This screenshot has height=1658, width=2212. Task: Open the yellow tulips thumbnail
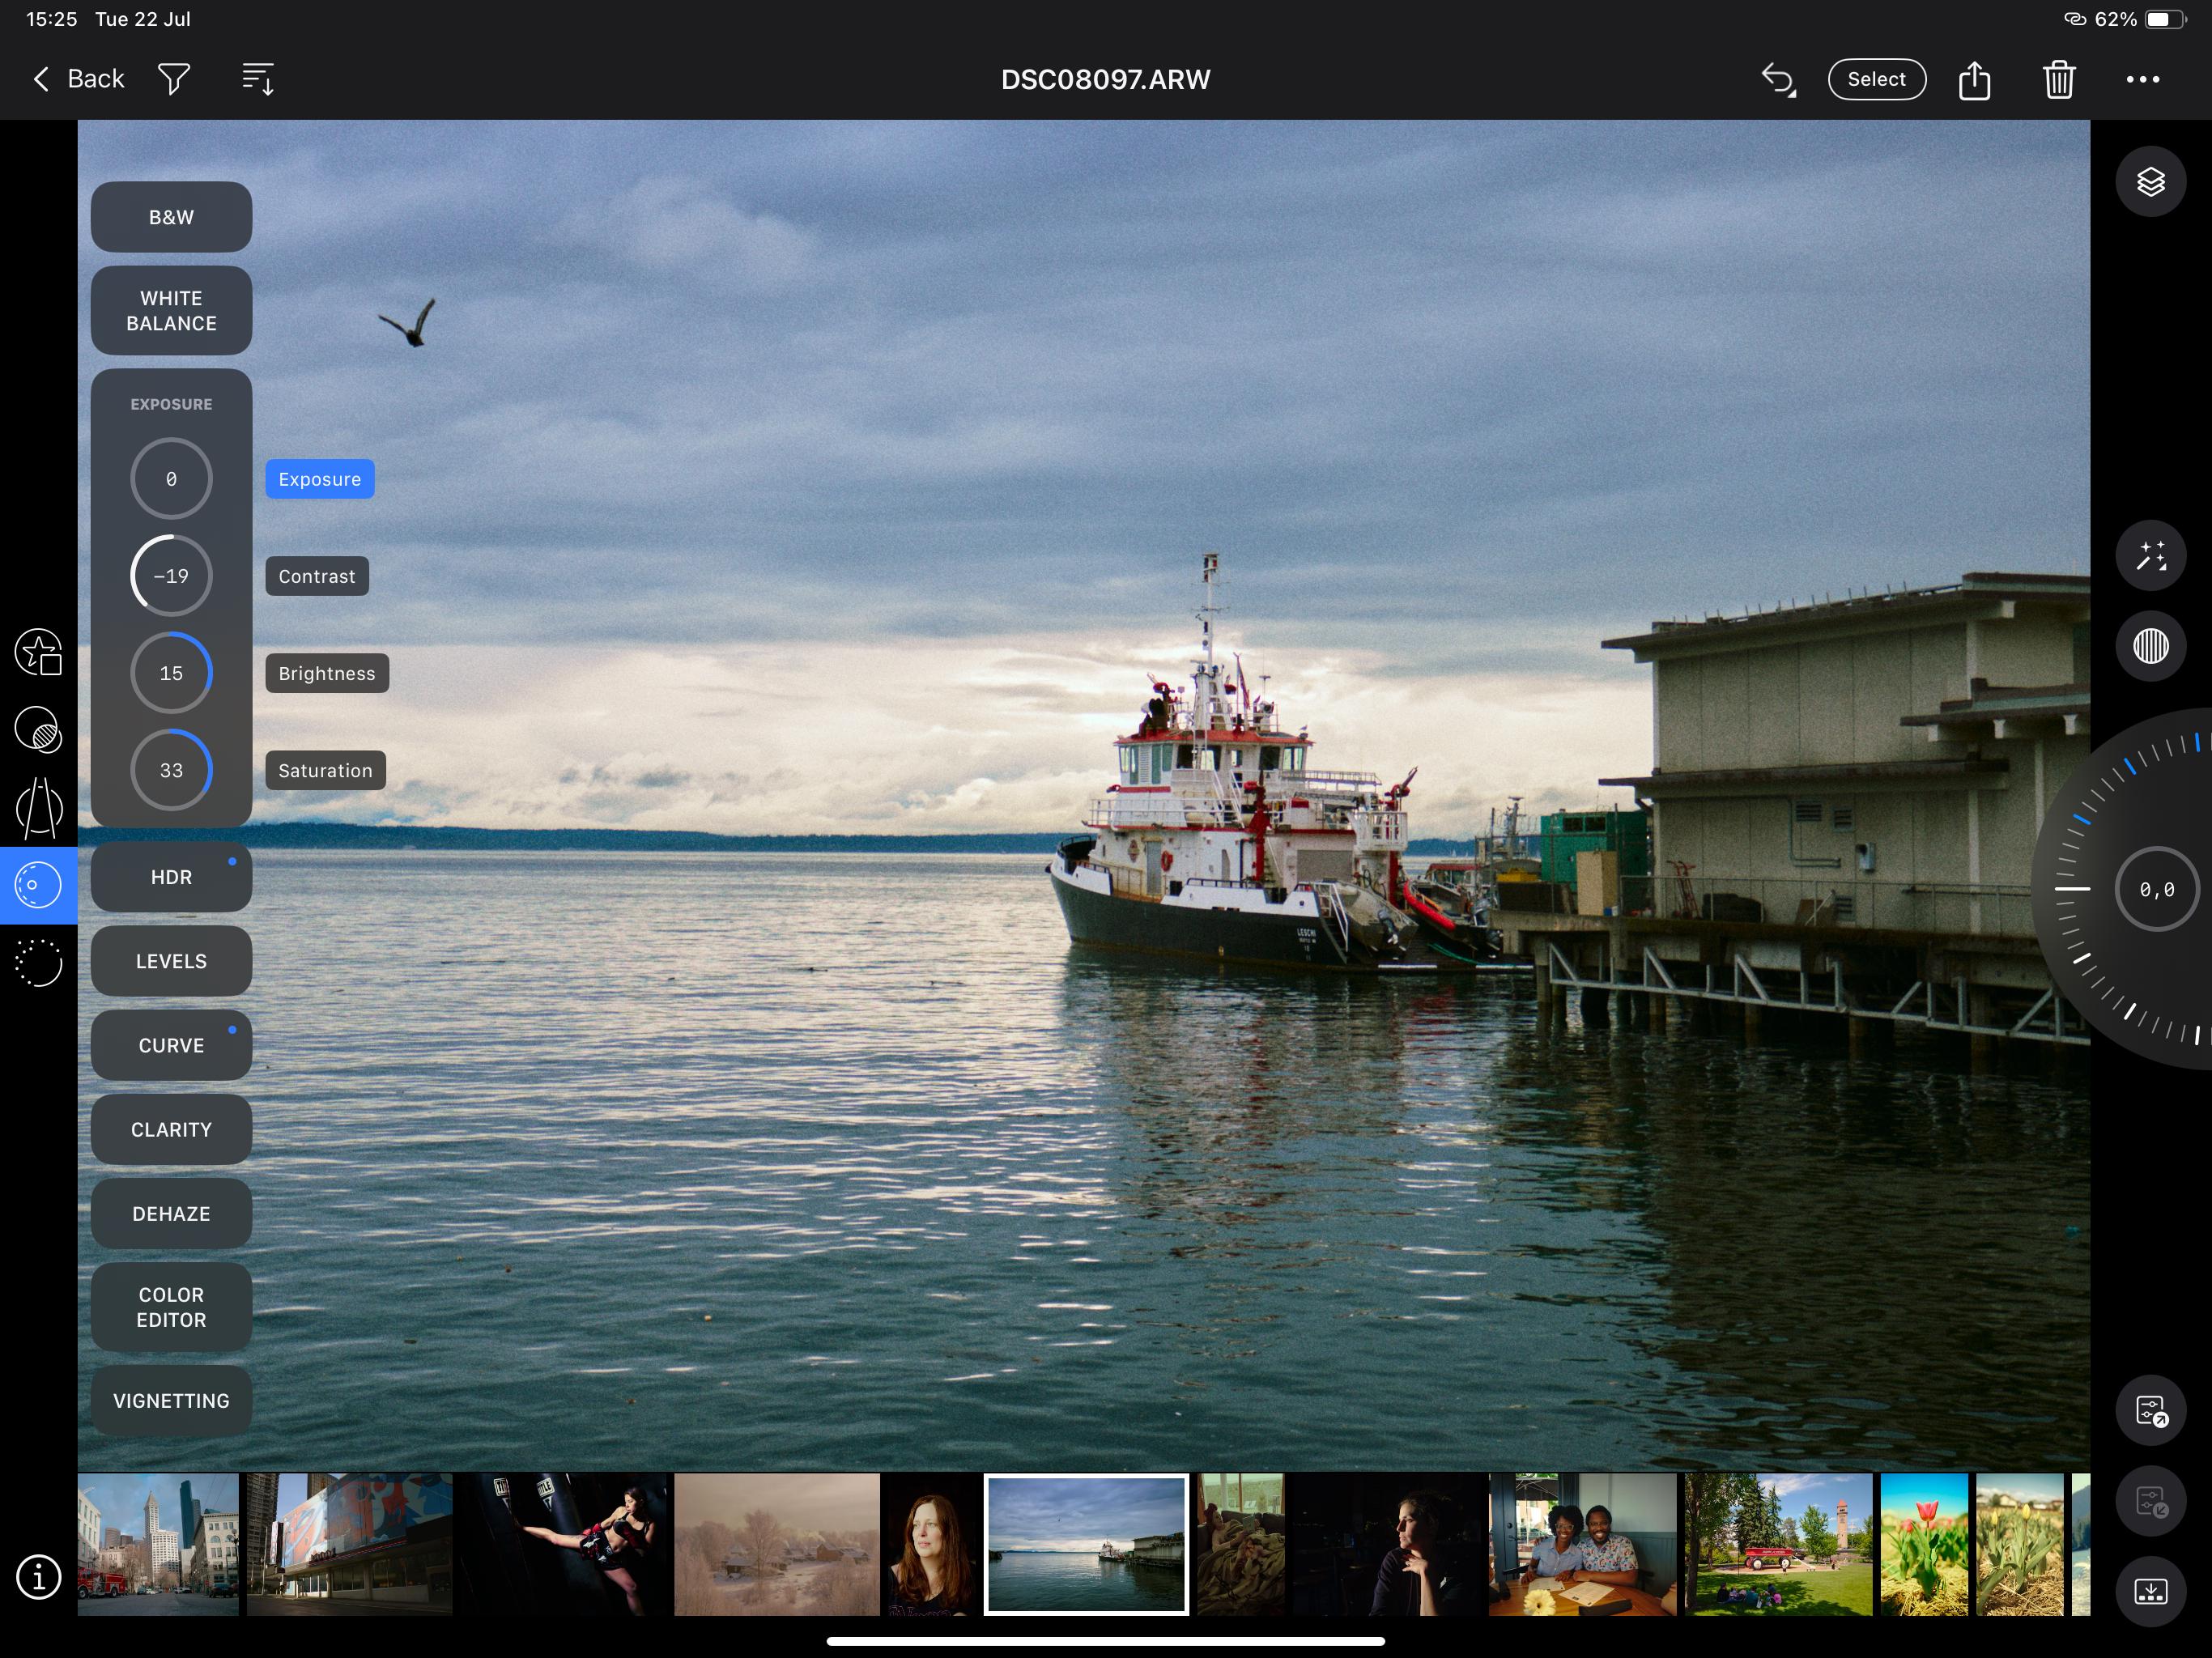tap(2020, 1544)
